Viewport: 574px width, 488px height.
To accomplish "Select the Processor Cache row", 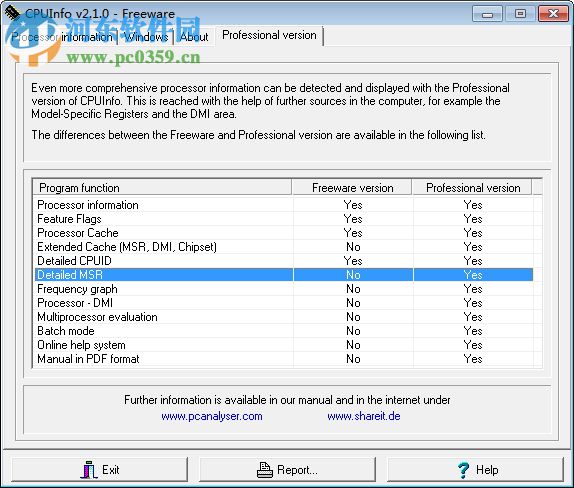I will coord(284,233).
